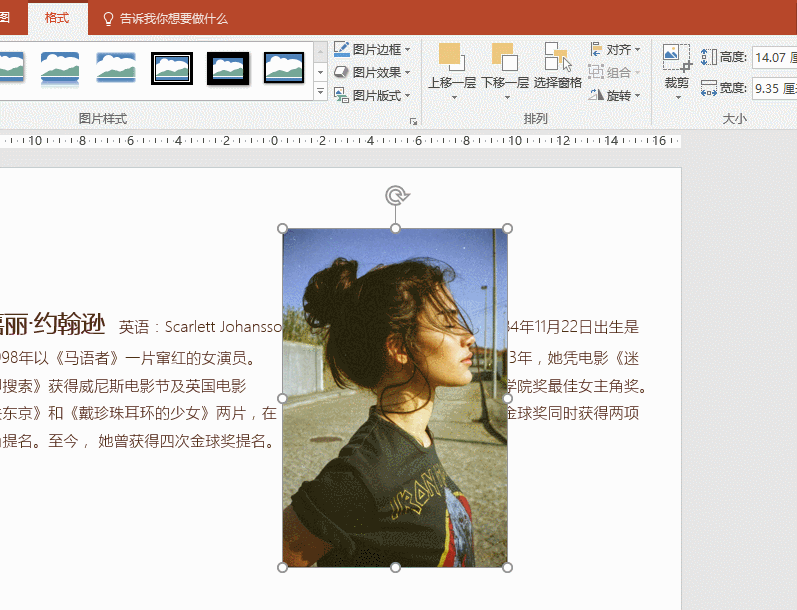Click the rotation handle above the picture
The height and width of the screenshot is (610, 797).
[x=396, y=195]
